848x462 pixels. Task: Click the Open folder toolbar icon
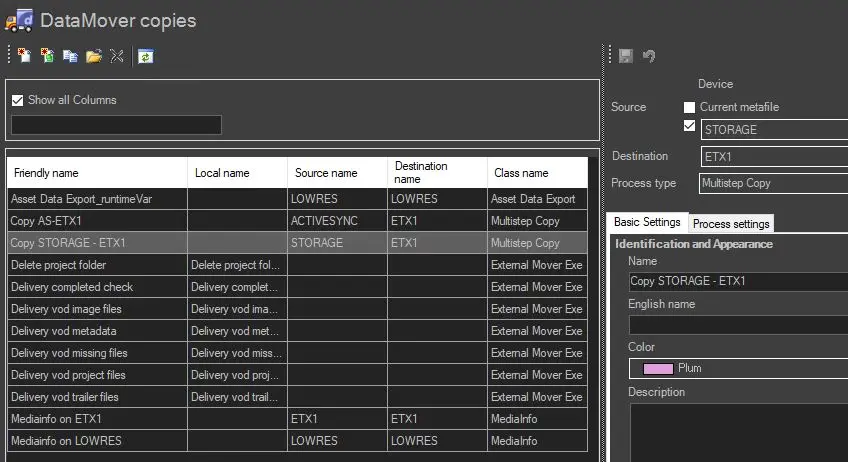(x=93, y=56)
